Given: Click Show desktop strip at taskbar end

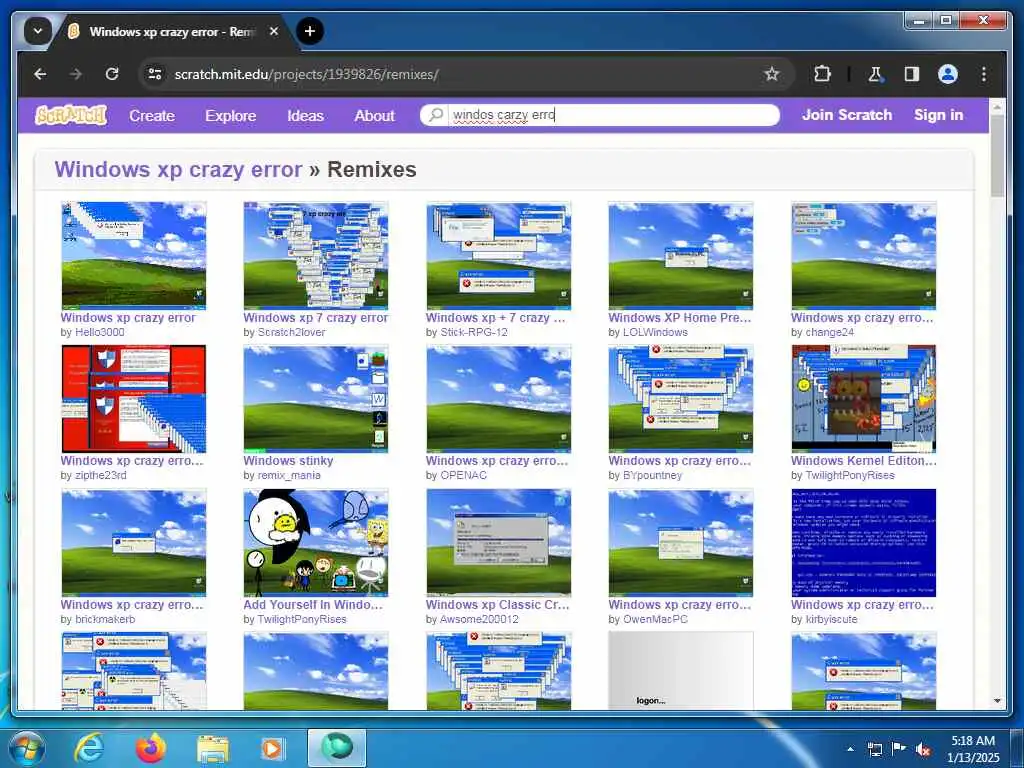Looking at the screenshot, I should coord(1017,748).
